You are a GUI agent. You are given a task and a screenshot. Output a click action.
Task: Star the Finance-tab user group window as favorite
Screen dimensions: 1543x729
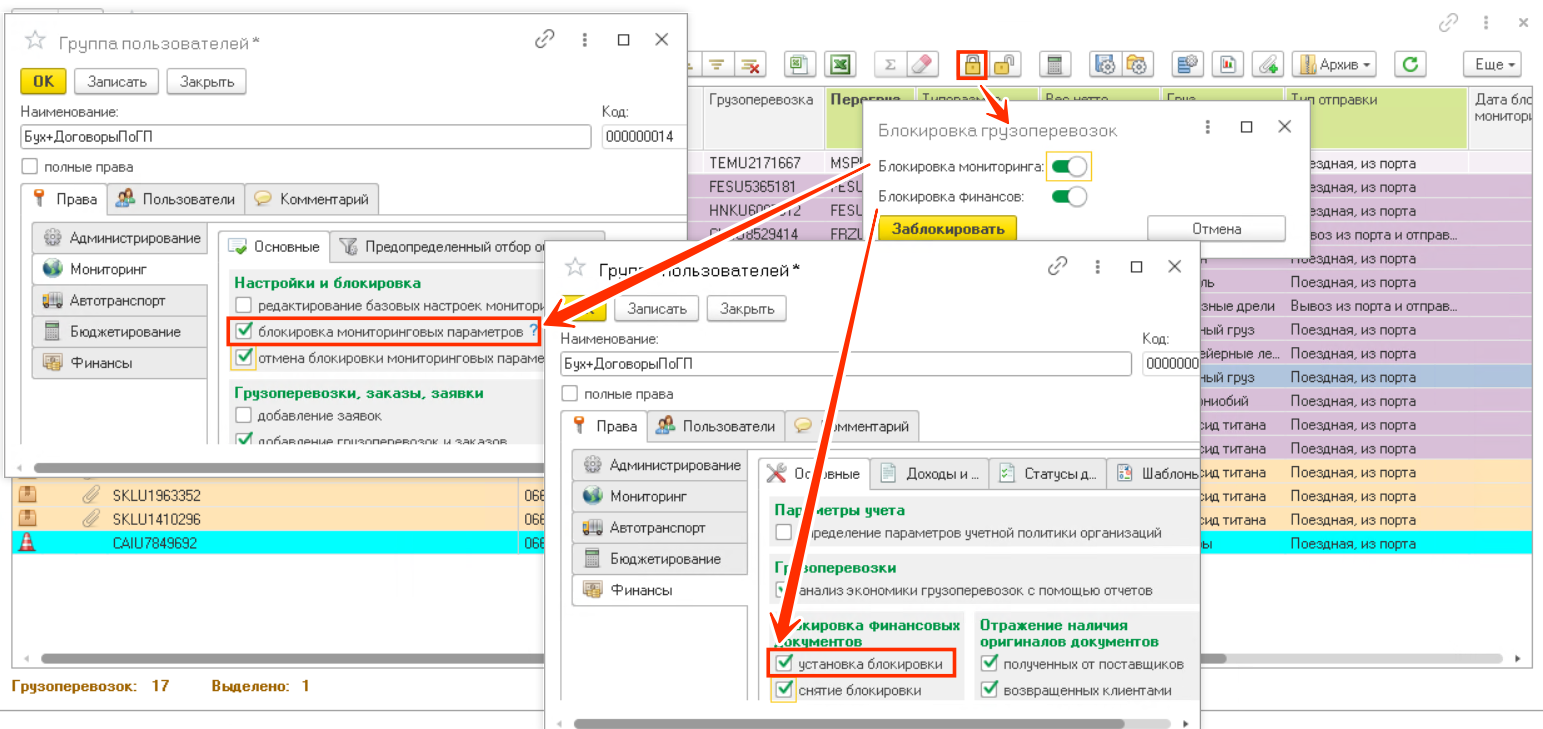click(x=574, y=267)
